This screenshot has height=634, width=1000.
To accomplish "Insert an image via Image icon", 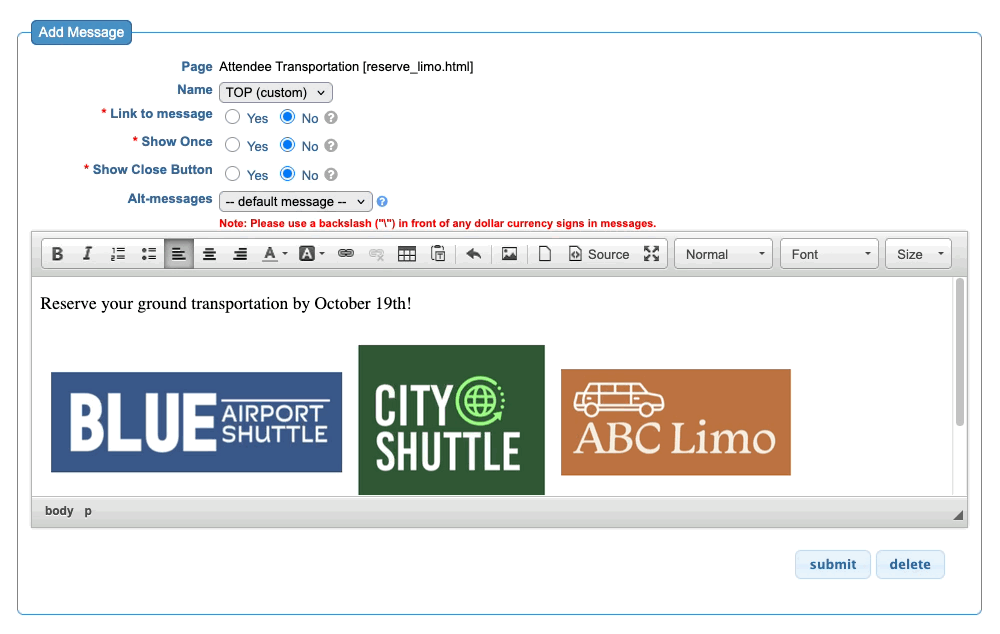I will pyautogui.click(x=509, y=254).
